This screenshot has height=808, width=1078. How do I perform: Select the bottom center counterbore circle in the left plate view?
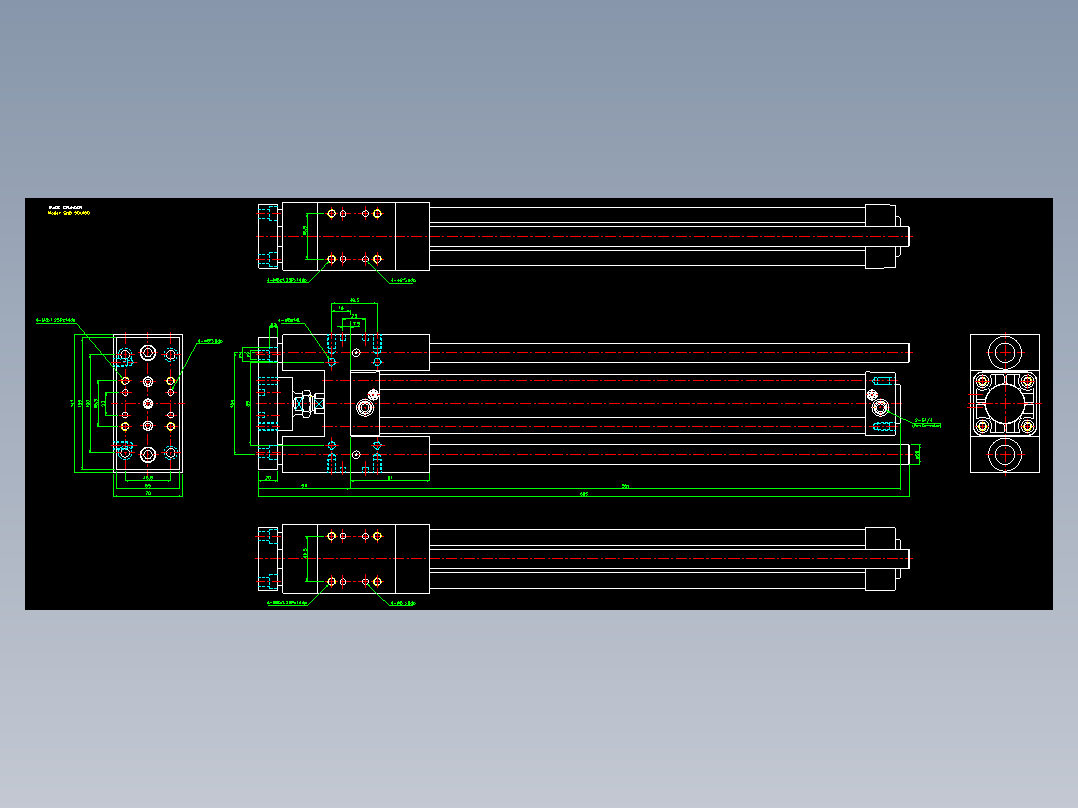click(x=148, y=454)
